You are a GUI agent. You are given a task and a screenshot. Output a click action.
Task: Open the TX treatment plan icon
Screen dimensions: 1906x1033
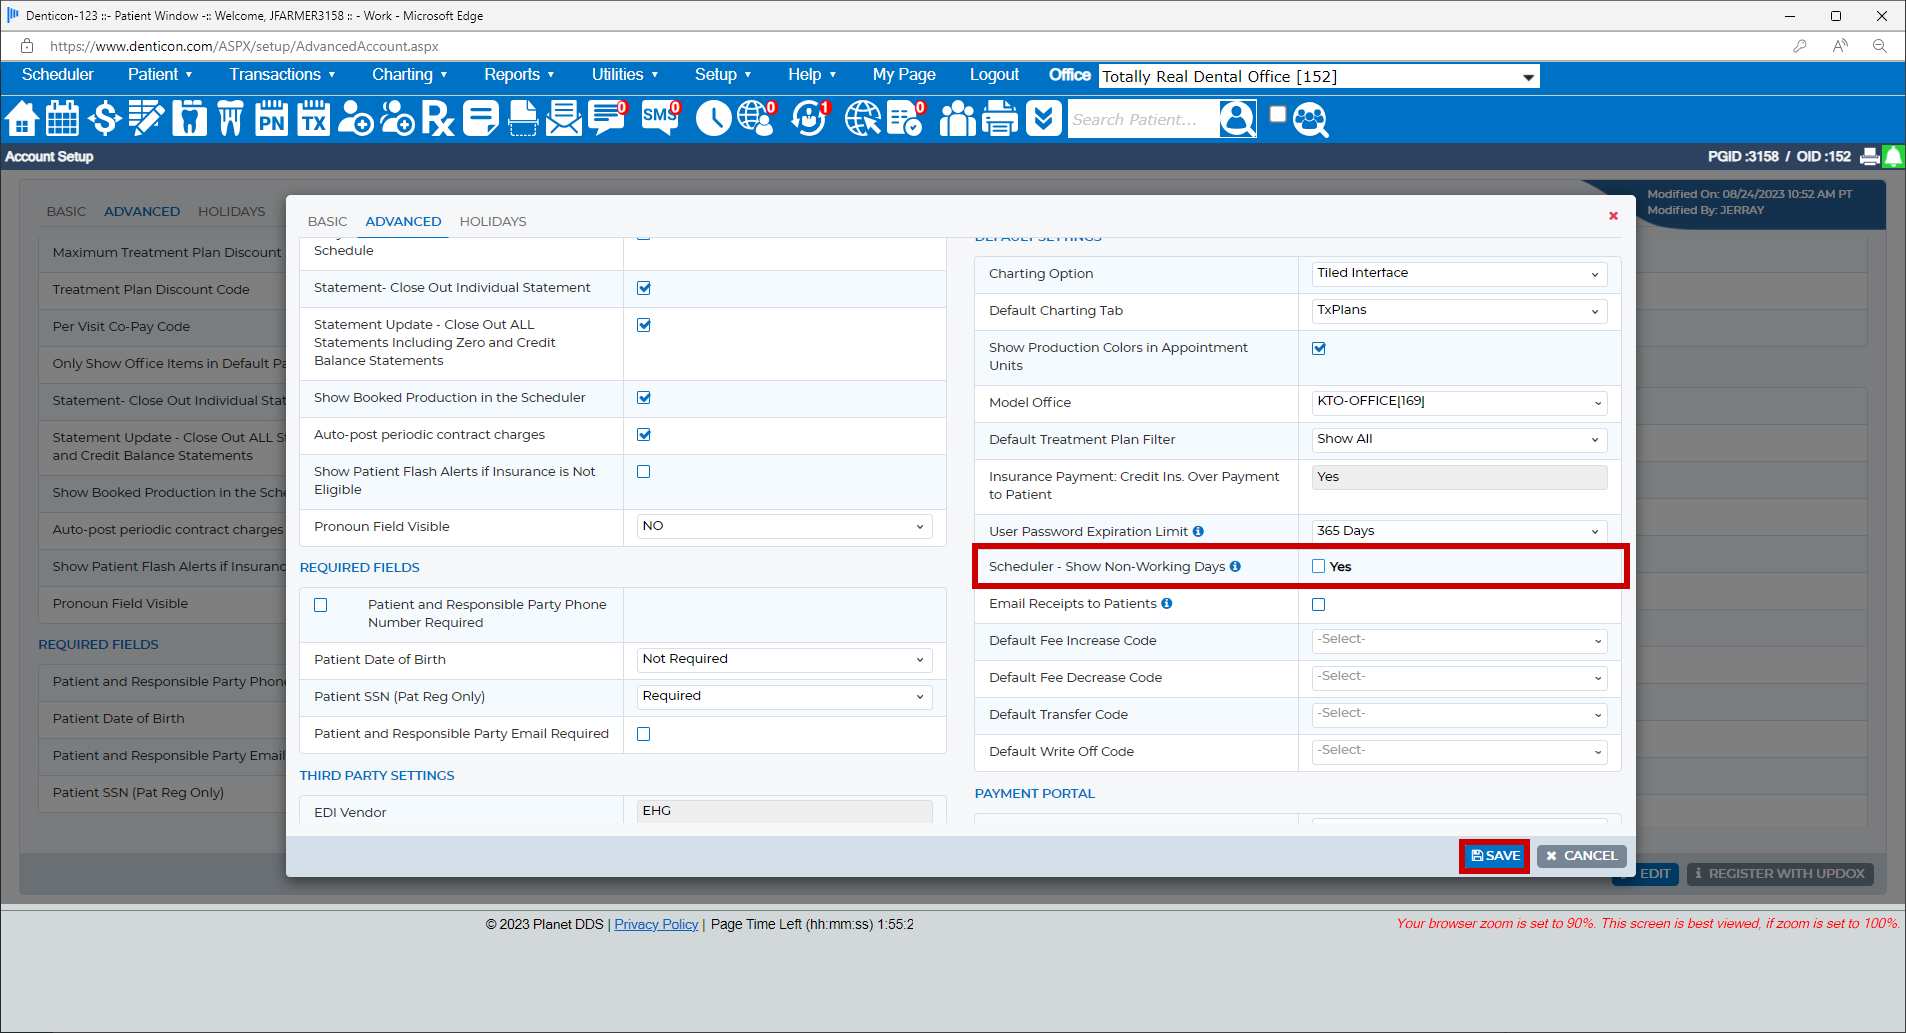point(313,119)
